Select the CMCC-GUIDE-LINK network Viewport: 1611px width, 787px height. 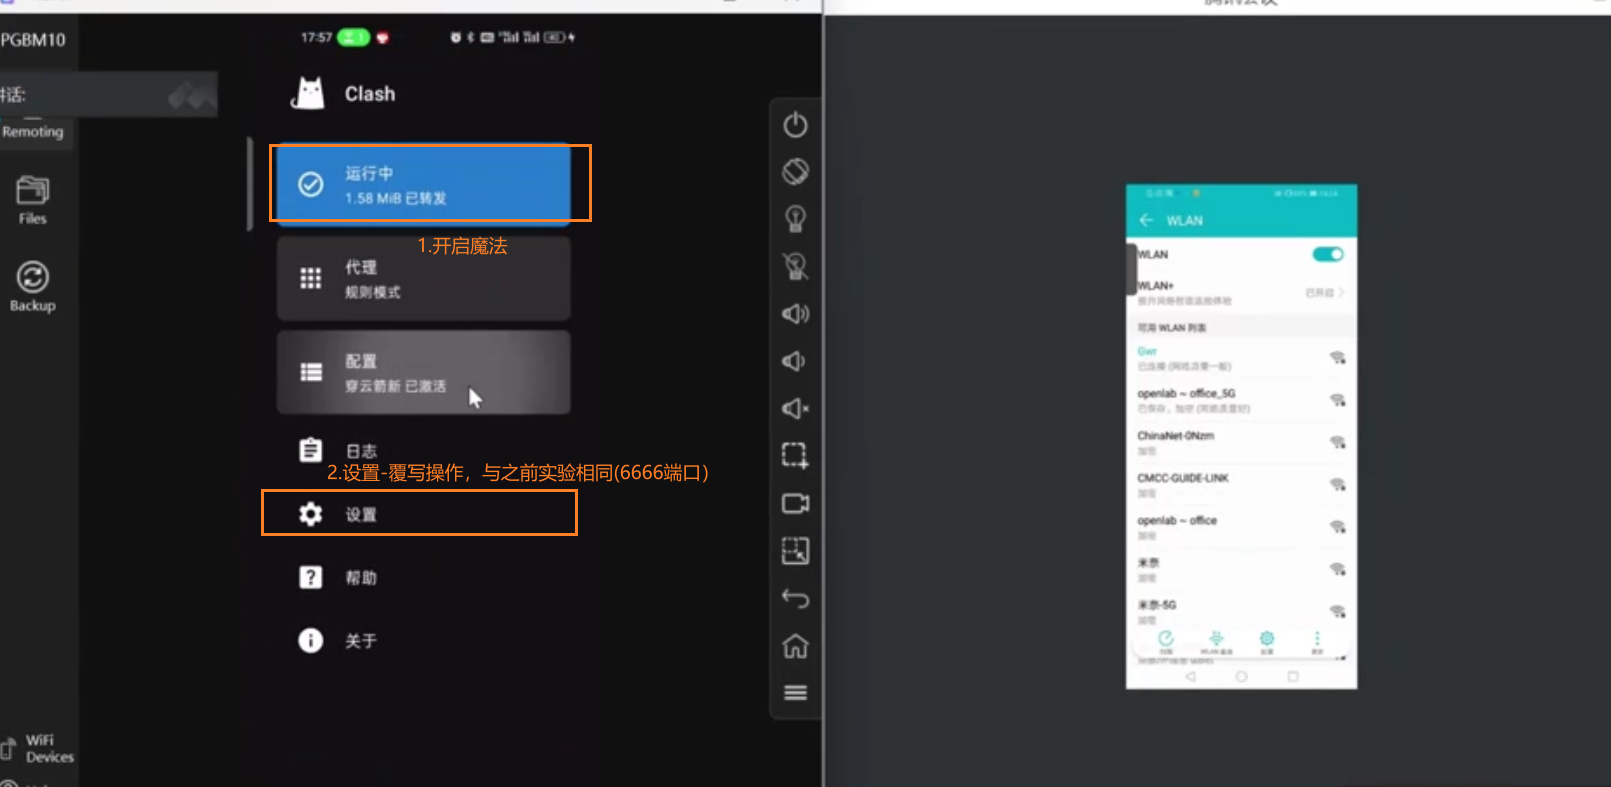click(x=1241, y=485)
